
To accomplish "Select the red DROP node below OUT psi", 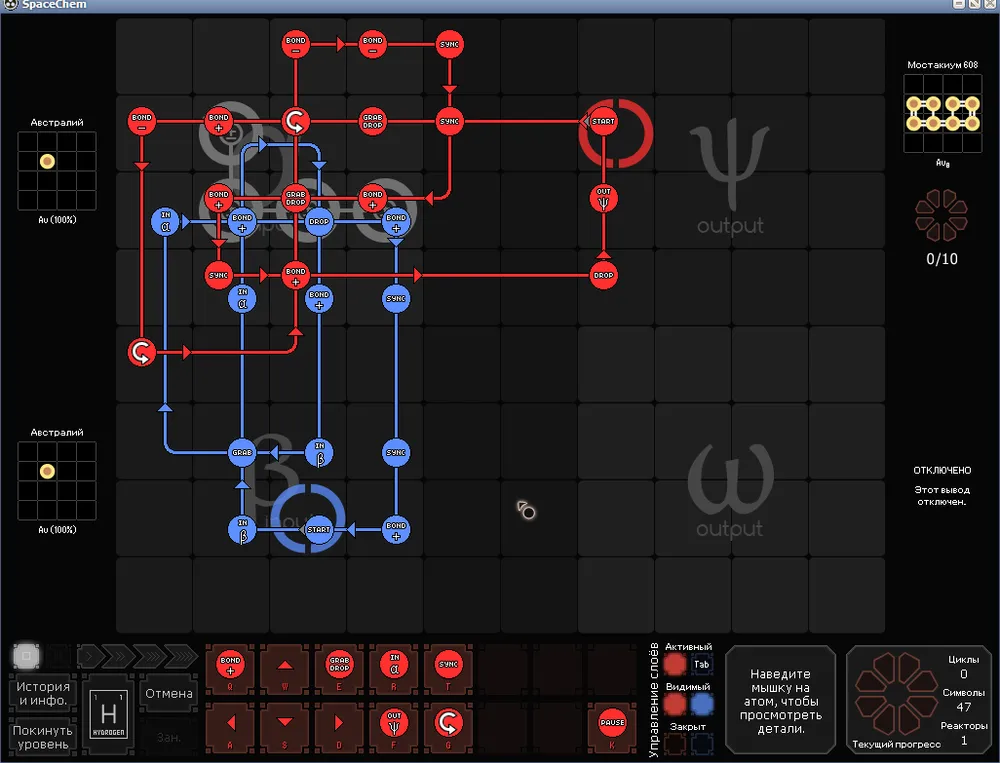I will click(603, 276).
